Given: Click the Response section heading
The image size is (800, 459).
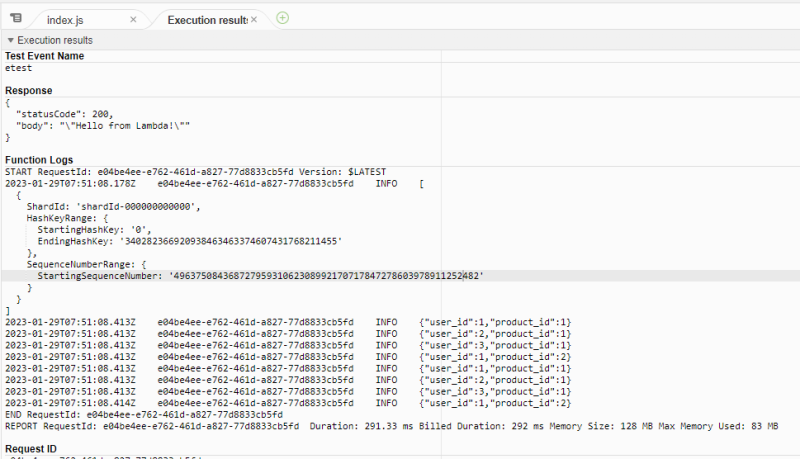Looking at the screenshot, I should 29,91.
